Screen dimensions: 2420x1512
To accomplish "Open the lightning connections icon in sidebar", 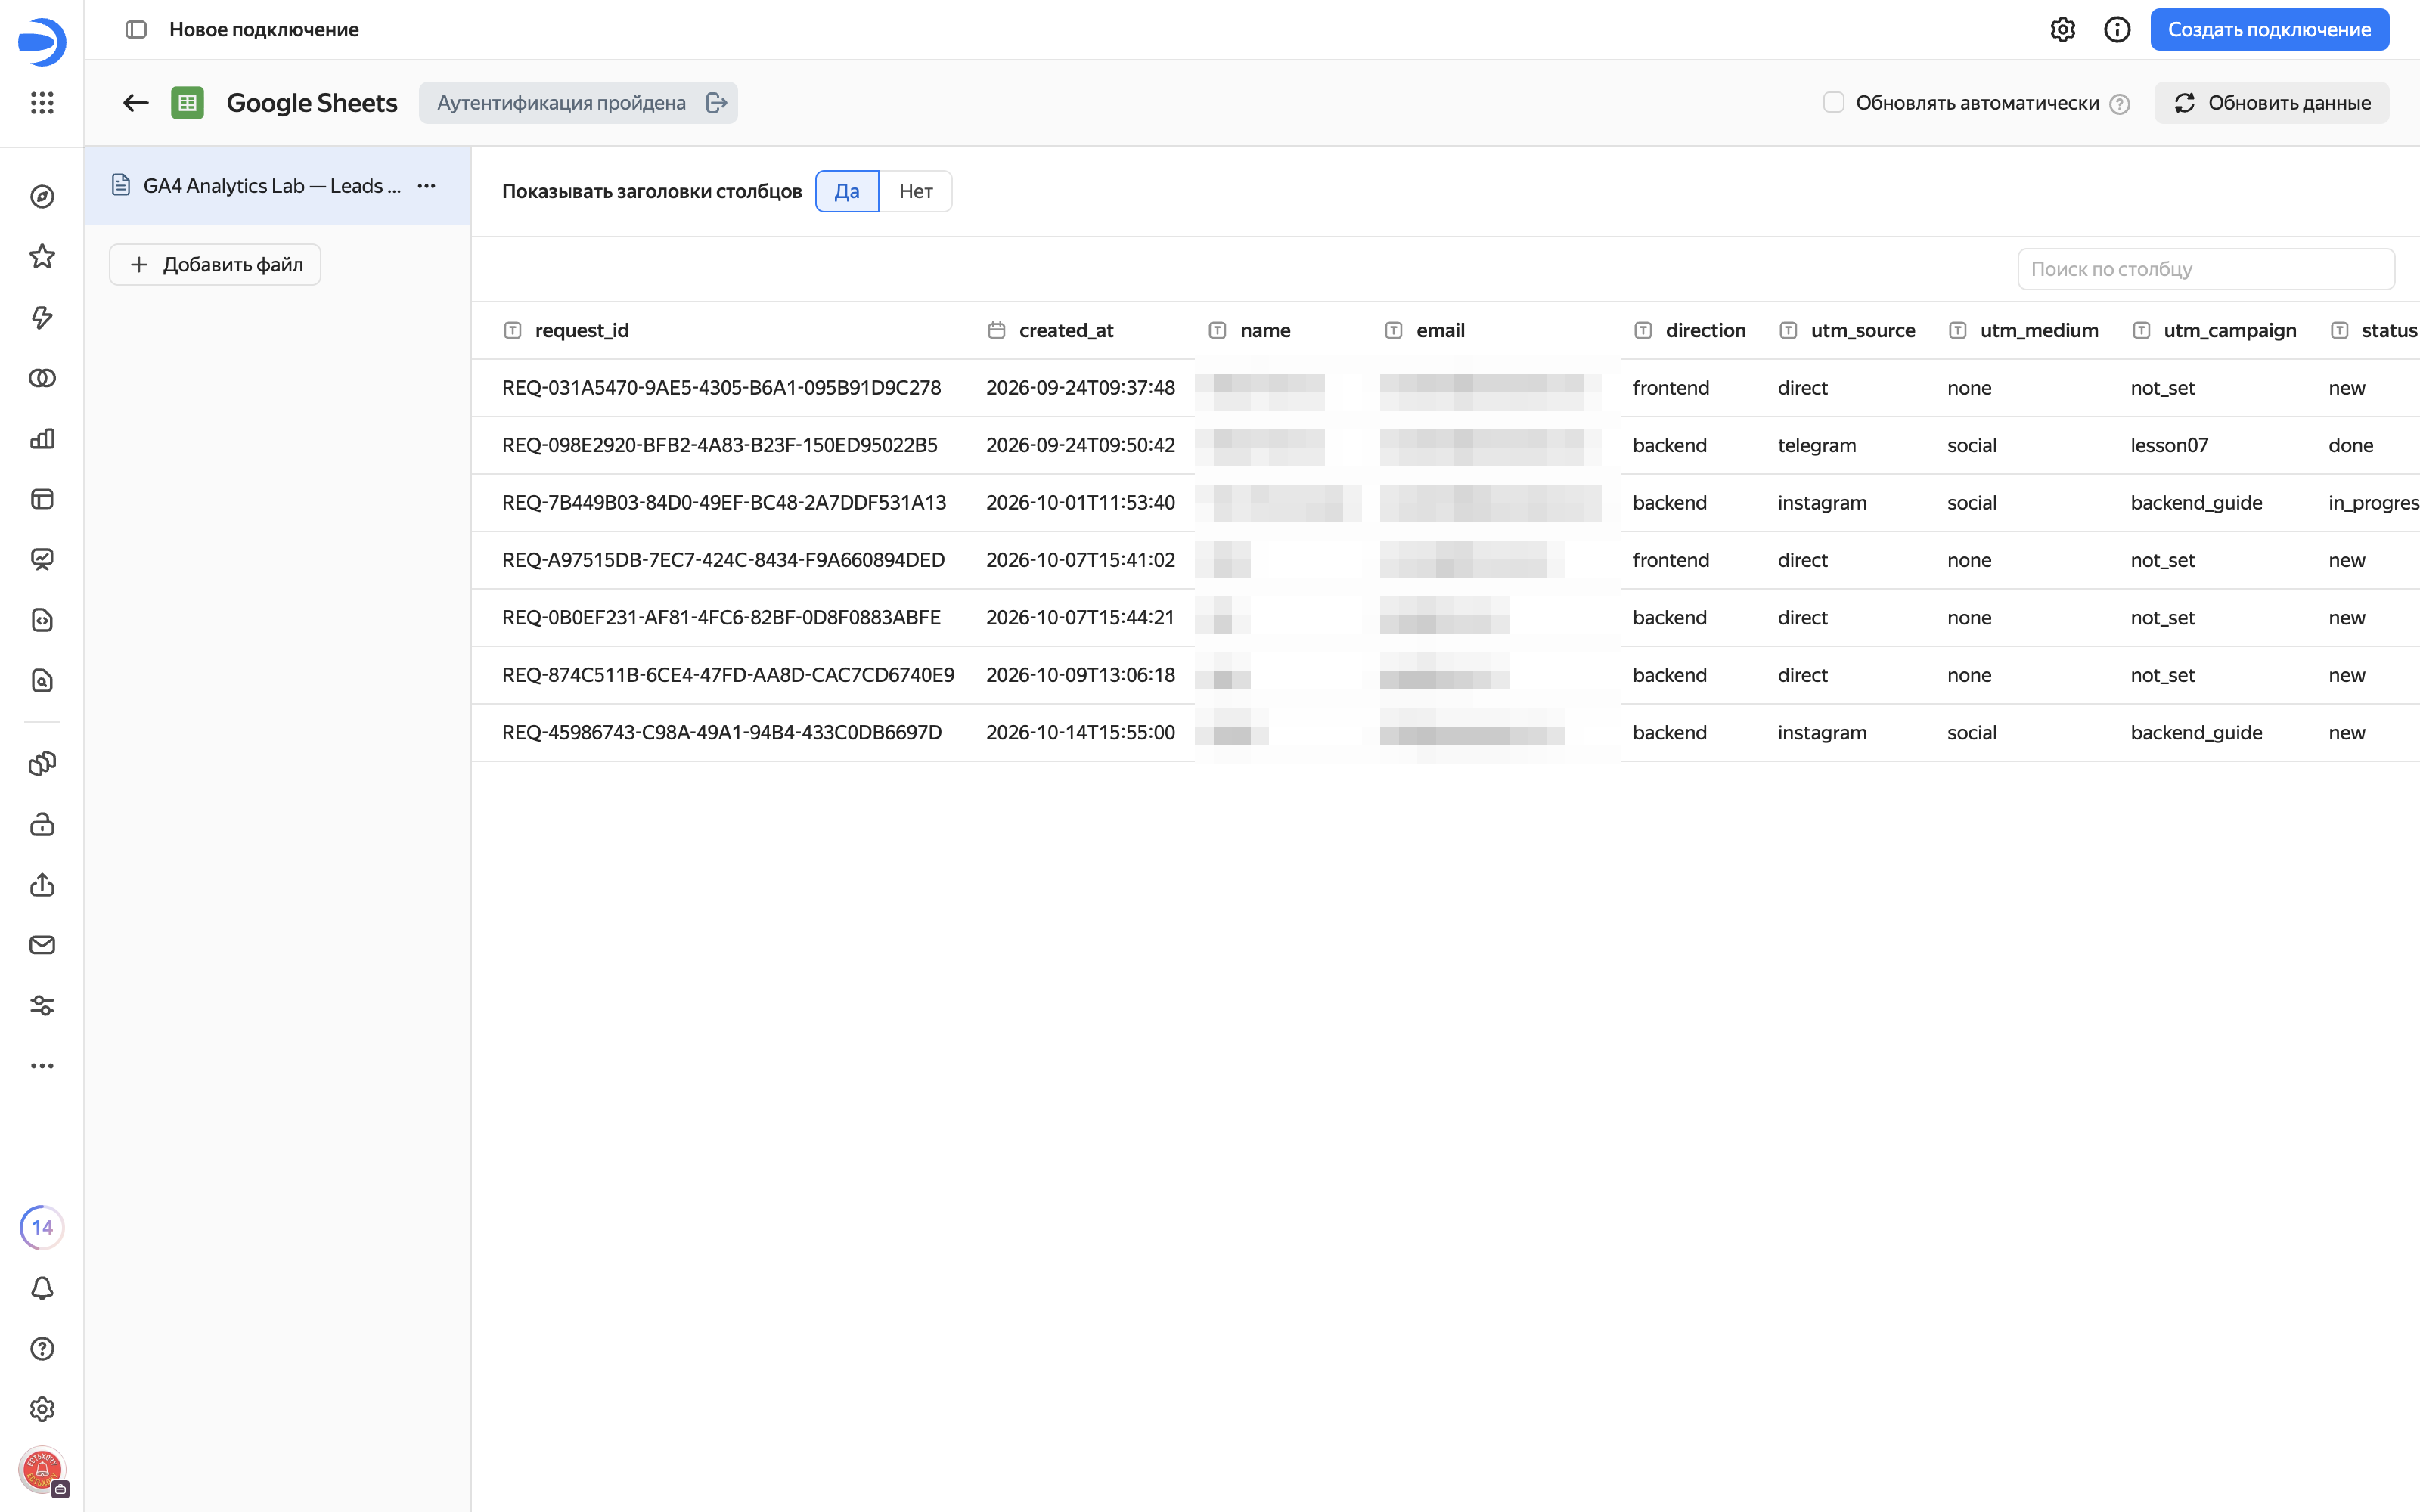I will tap(42, 318).
